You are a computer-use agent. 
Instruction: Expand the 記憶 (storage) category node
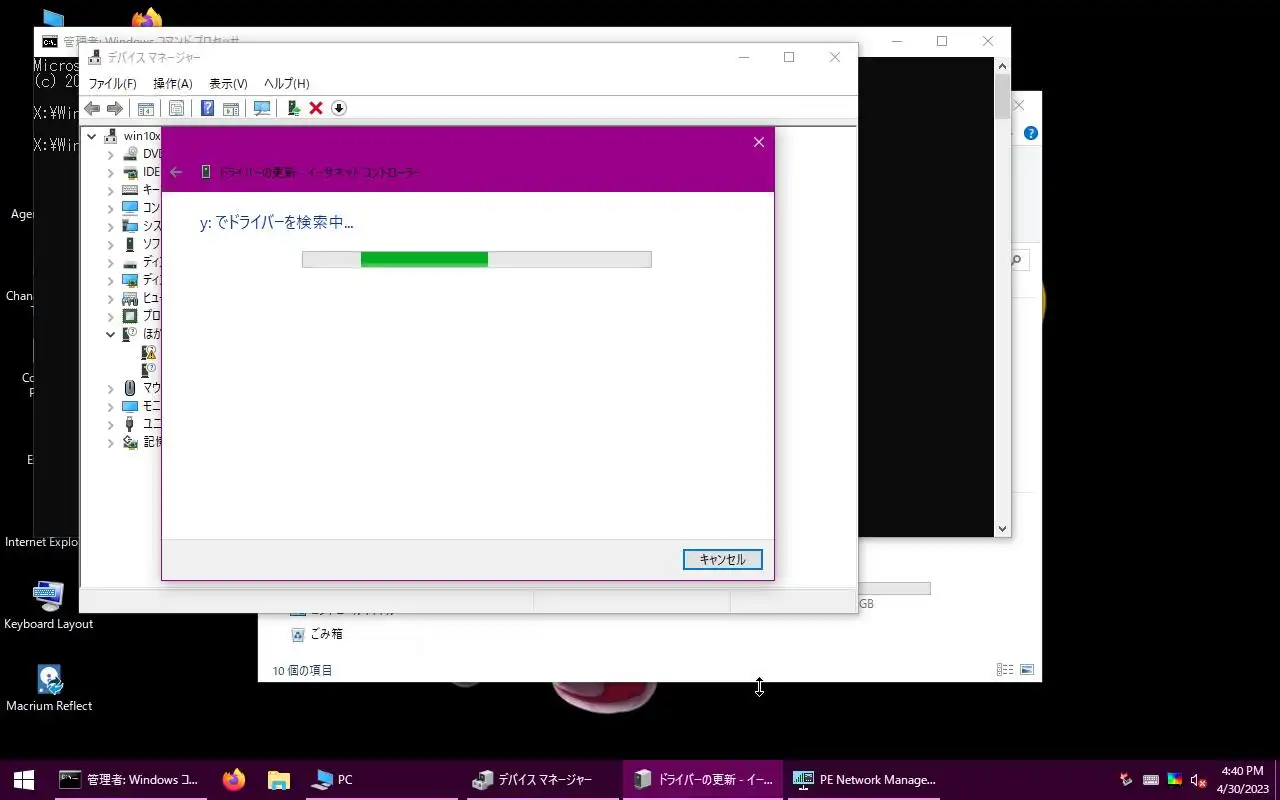[x=111, y=442]
